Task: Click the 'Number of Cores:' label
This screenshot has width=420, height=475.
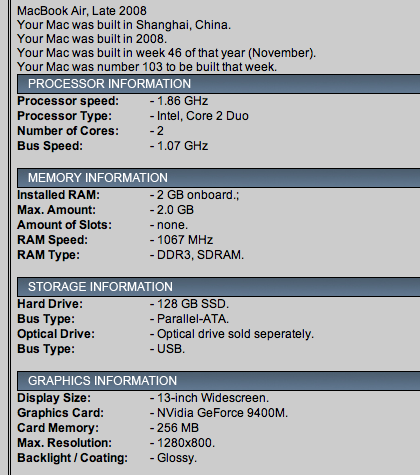Action: 68,131
